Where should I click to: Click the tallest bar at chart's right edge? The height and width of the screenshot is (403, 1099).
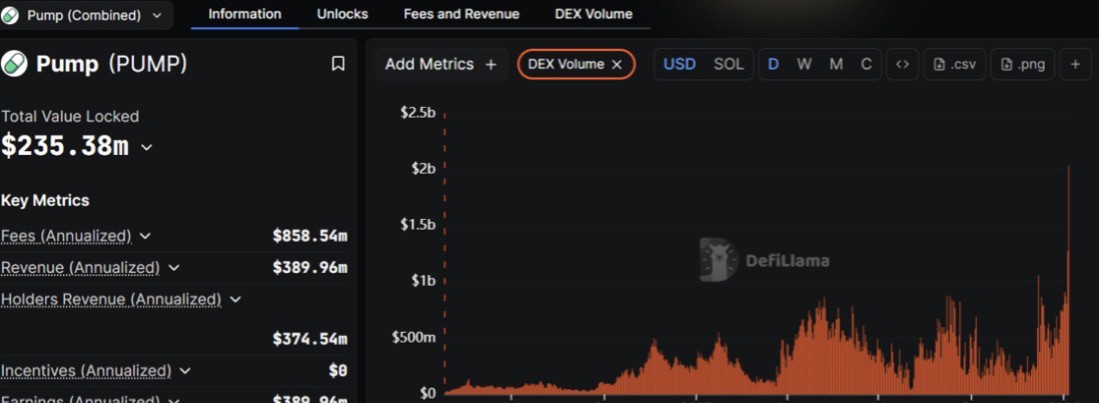point(1068,280)
